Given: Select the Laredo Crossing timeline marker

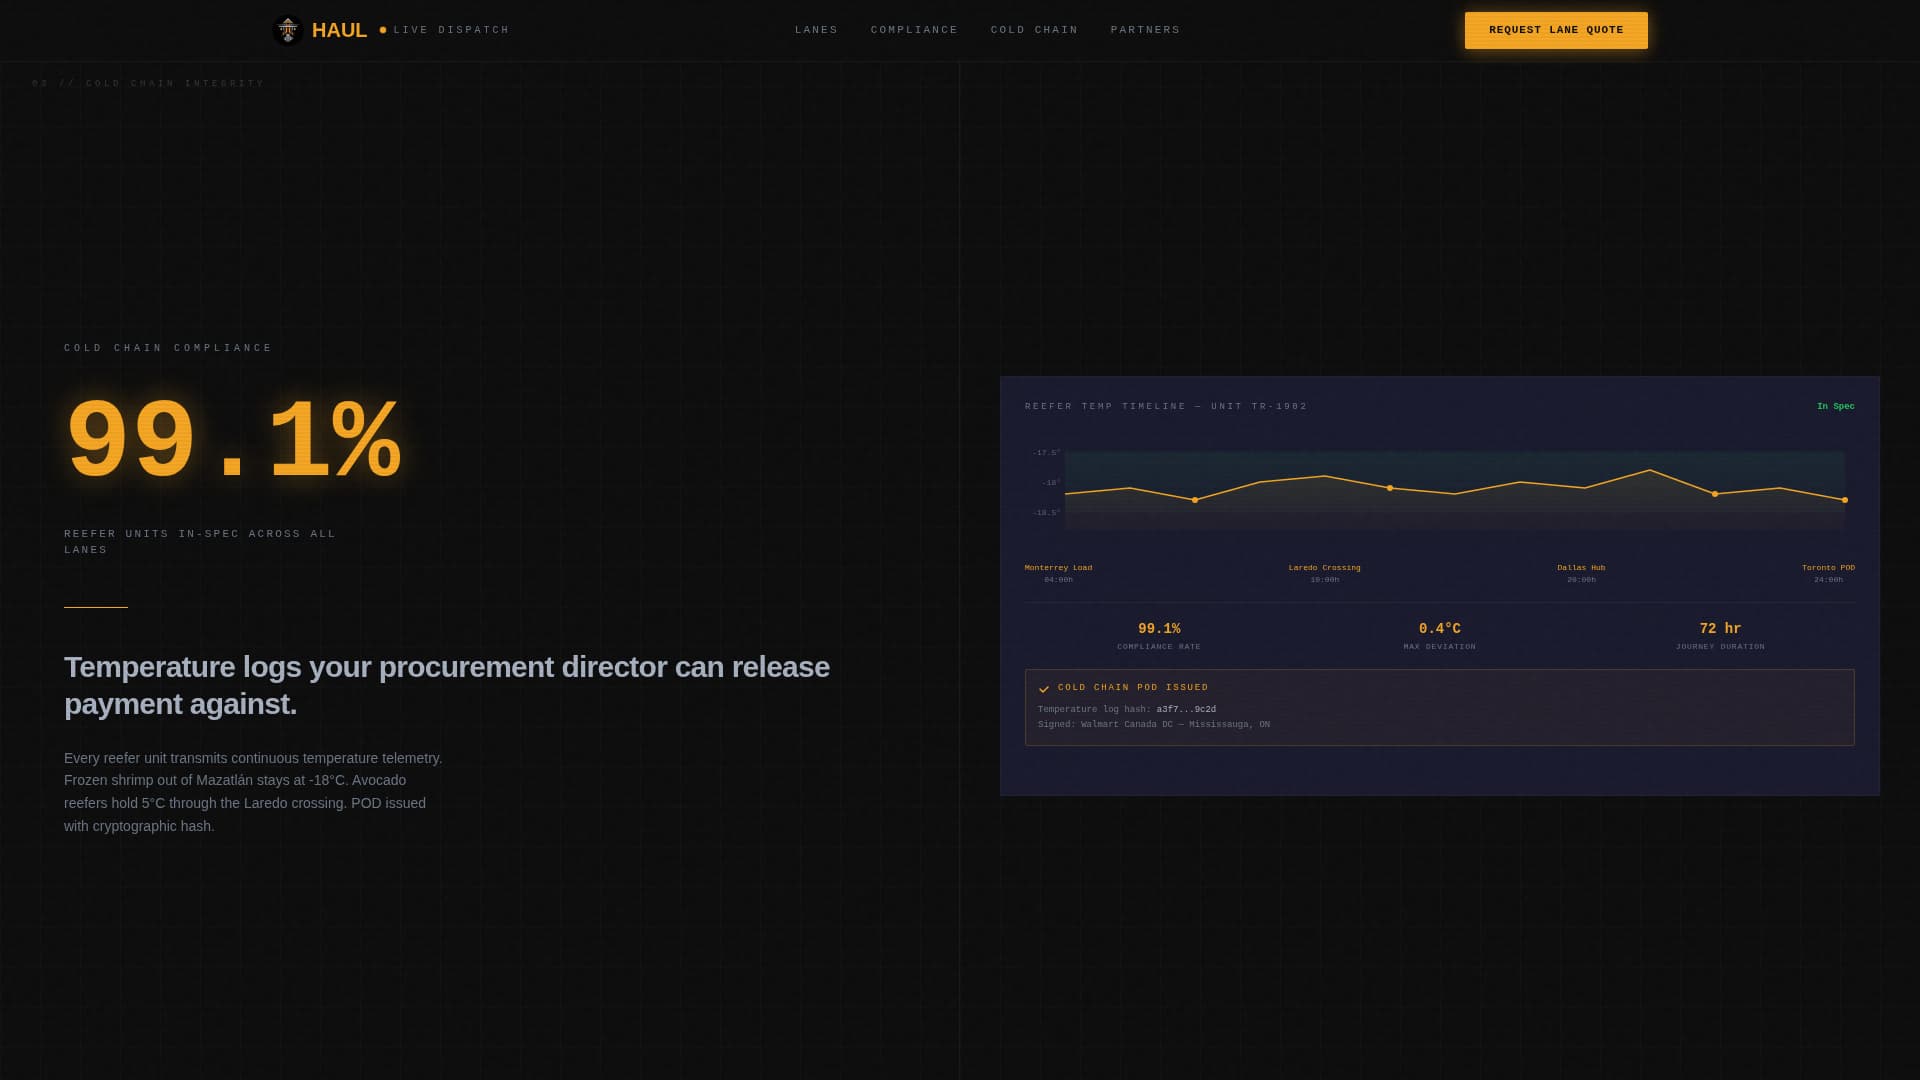Looking at the screenshot, I should [x=1324, y=573].
